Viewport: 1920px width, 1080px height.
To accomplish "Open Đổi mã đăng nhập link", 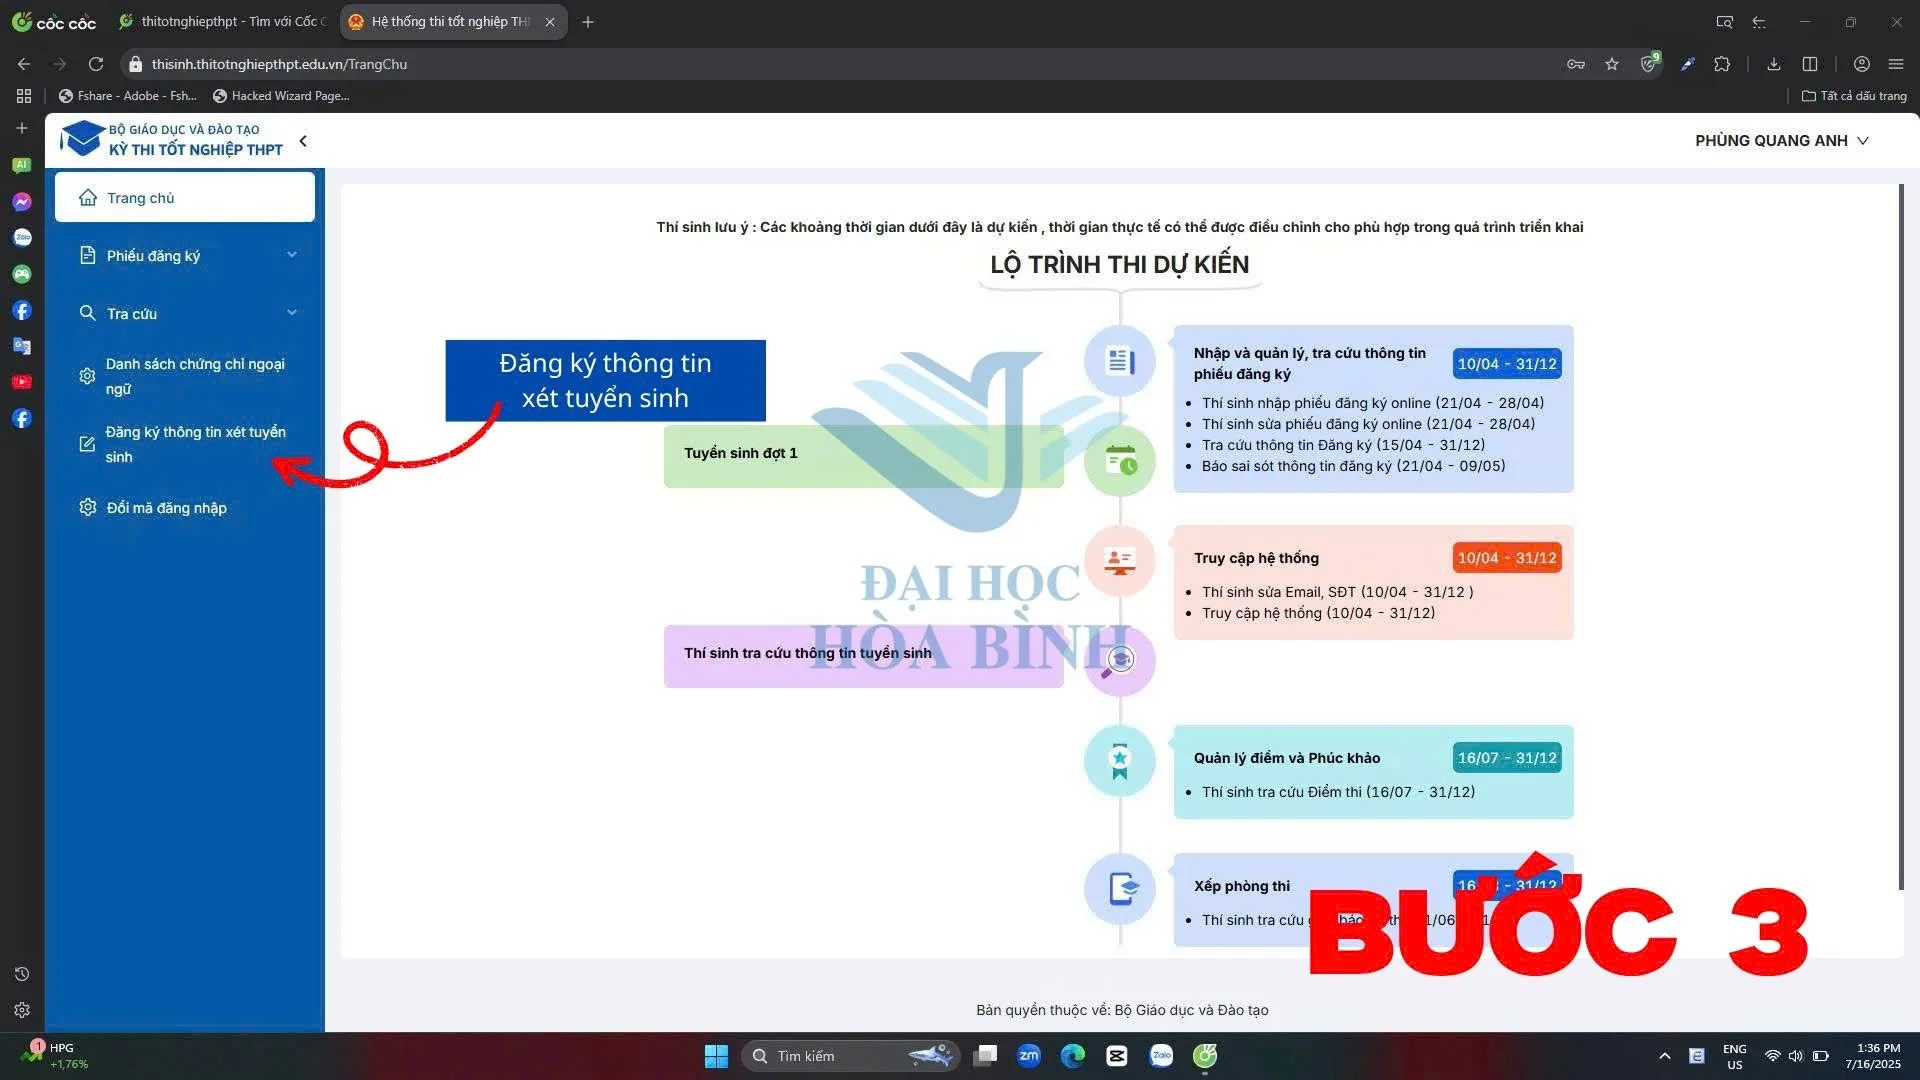I will coord(166,508).
